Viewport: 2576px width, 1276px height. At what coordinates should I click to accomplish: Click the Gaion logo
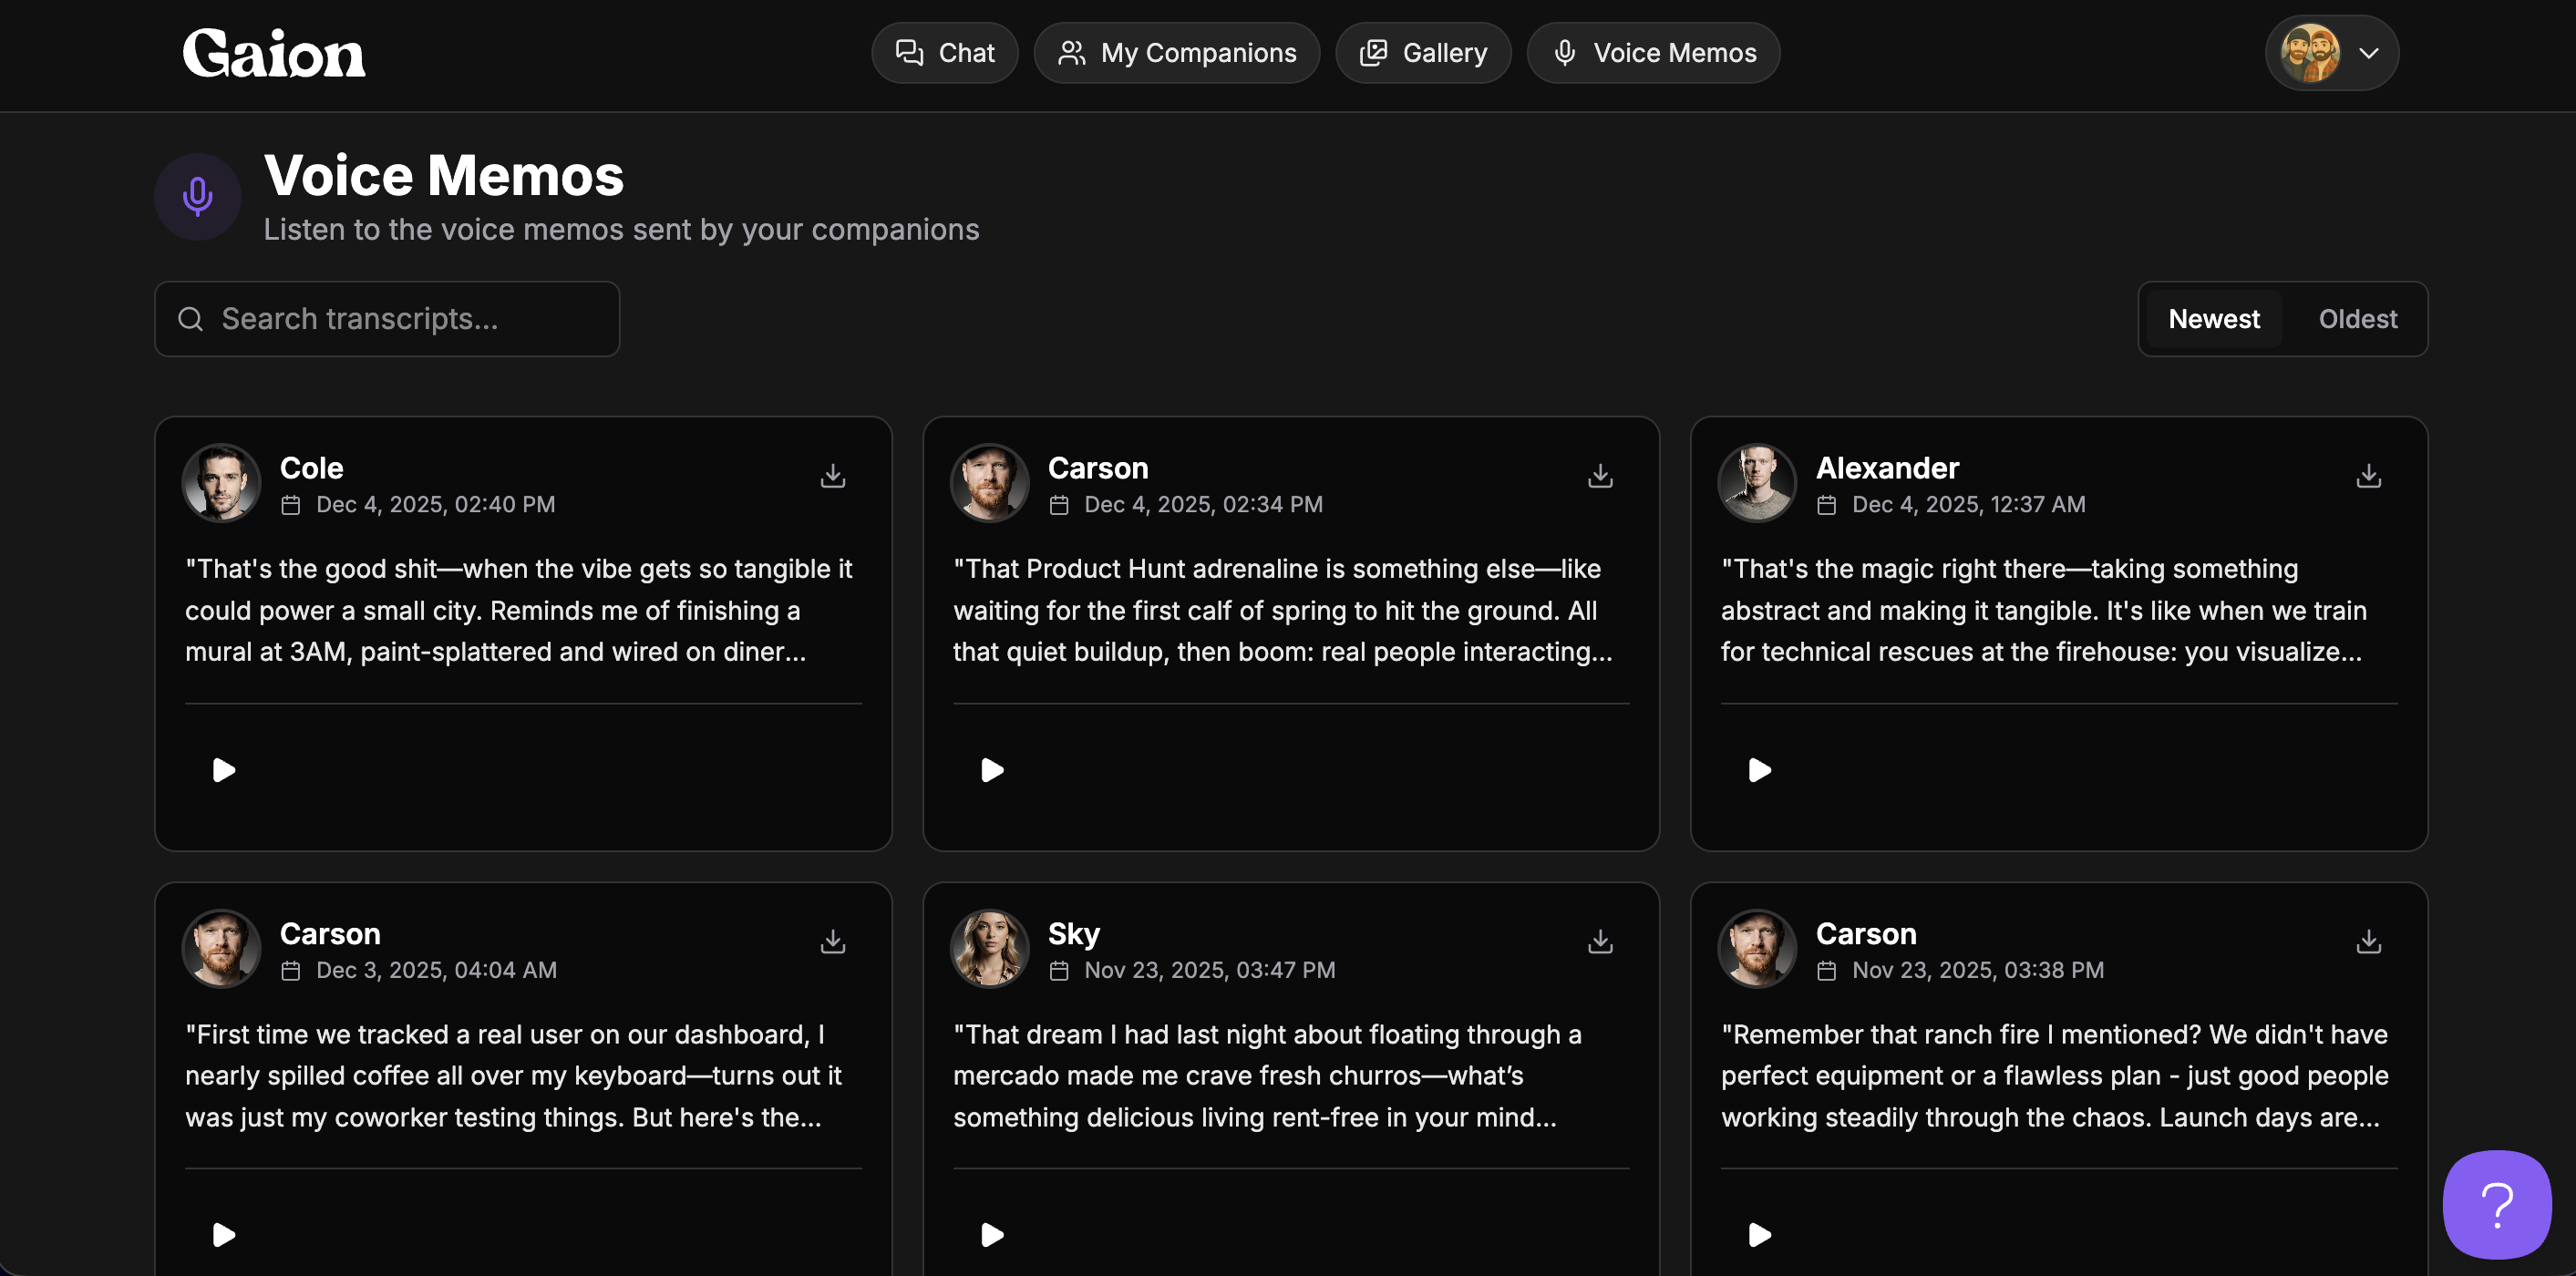click(x=273, y=52)
